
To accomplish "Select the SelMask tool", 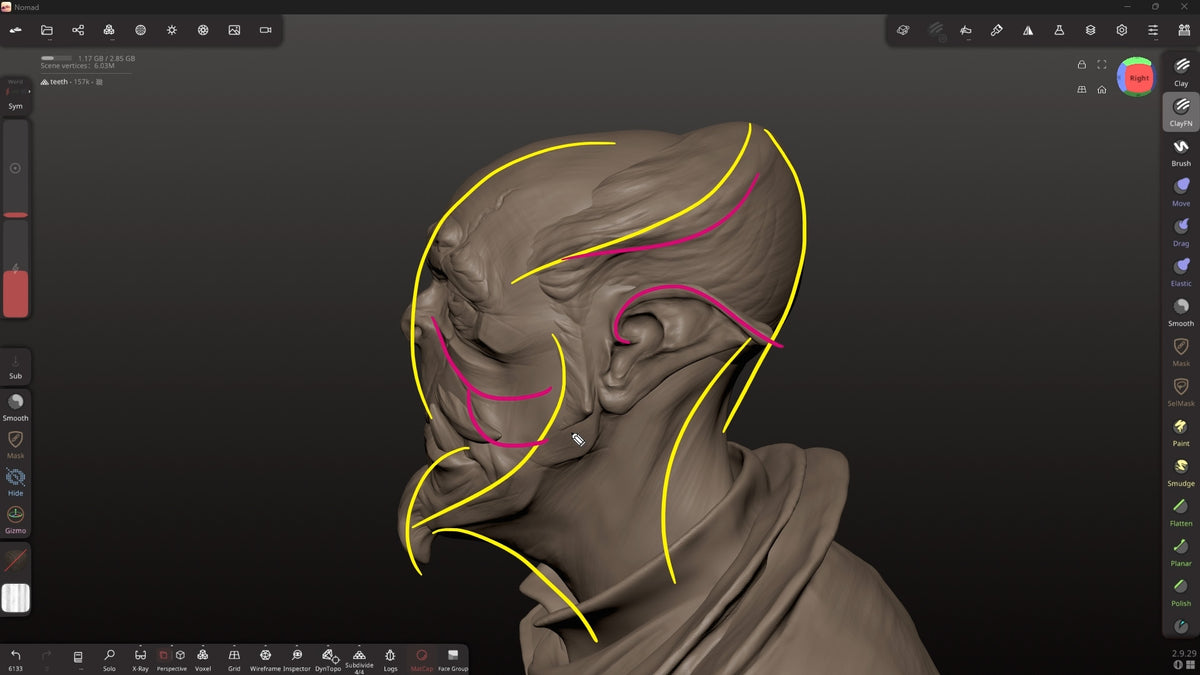I will (1181, 391).
